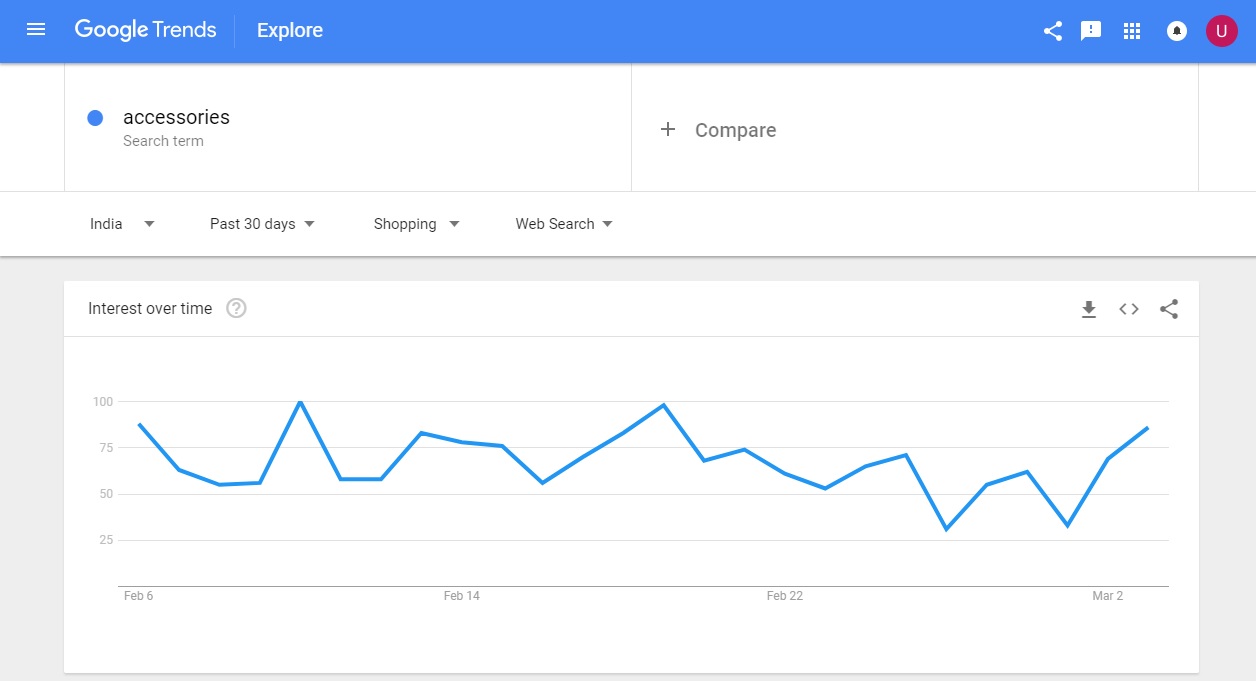Show help for Interest over time

coord(236,308)
